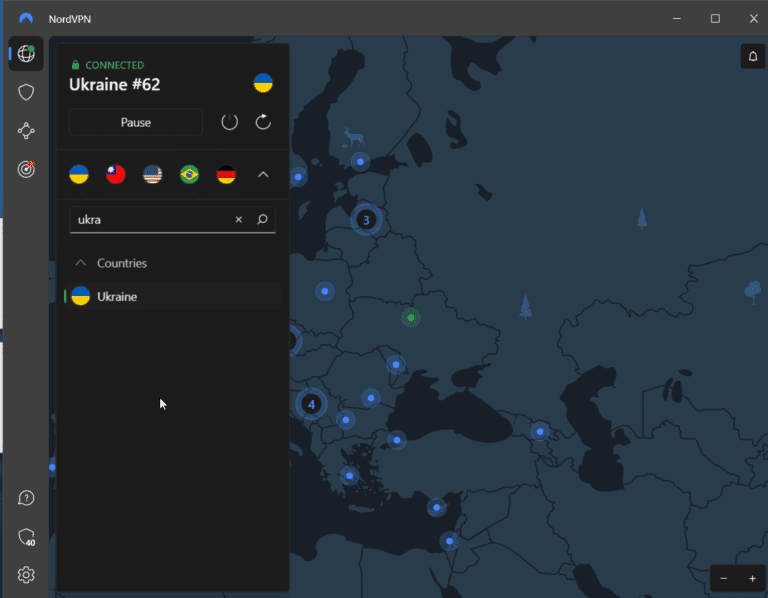
Task: Open the help question mark icon
Action: point(27,498)
